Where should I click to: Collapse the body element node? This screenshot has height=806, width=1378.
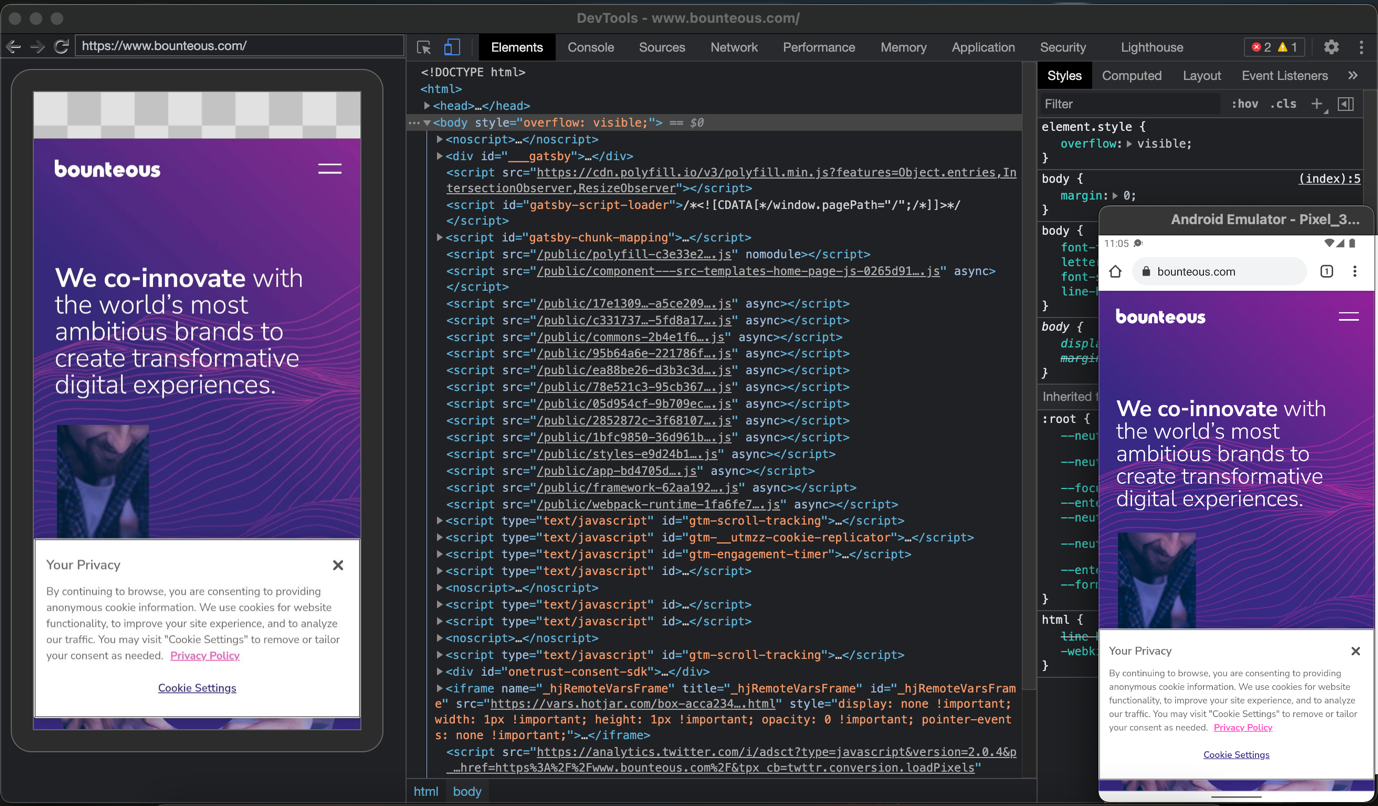427,123
